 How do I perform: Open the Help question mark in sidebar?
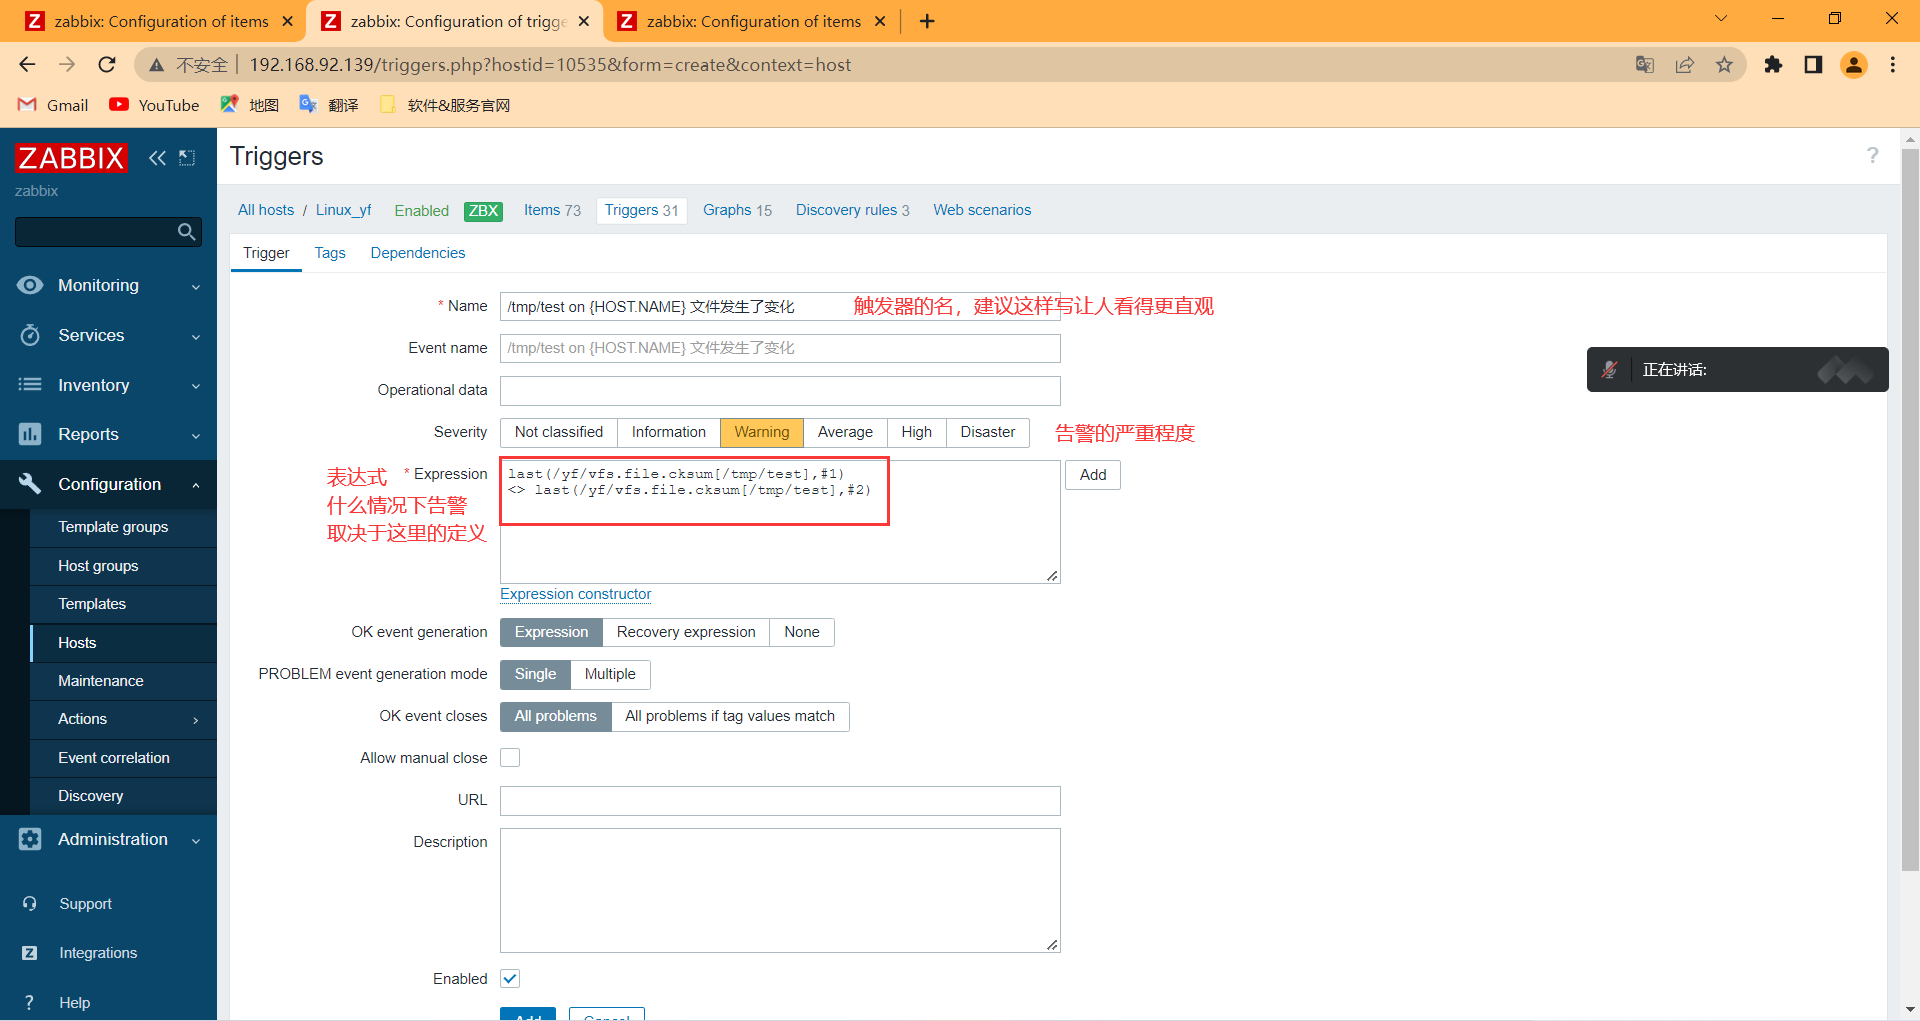pos(30,1002)
